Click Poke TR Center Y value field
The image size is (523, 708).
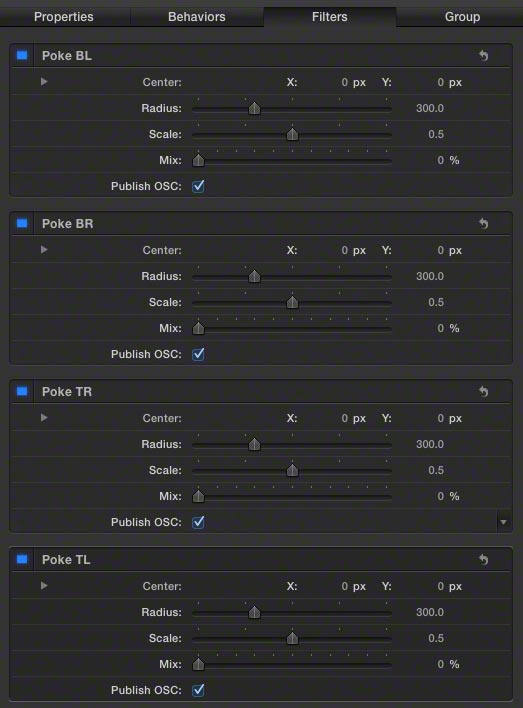[x=440, y=418]
